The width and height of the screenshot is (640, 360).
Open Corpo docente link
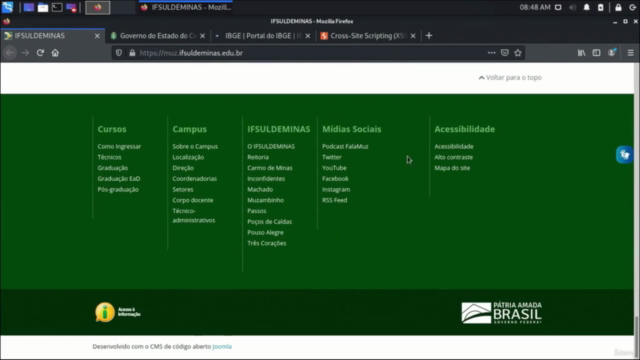coord(193,200)
